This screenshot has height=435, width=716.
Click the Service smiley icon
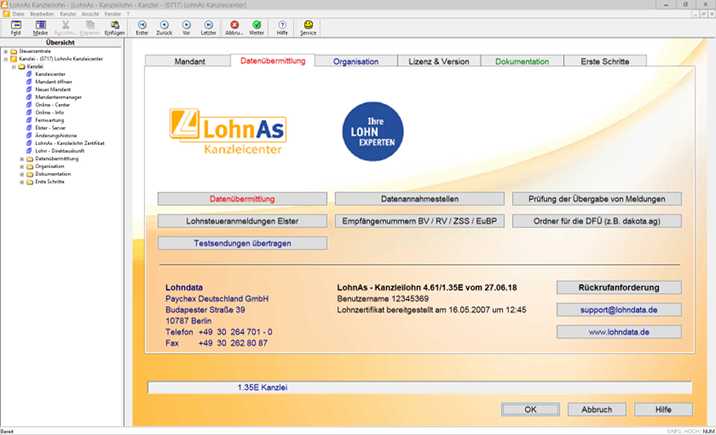coord(308,25)
